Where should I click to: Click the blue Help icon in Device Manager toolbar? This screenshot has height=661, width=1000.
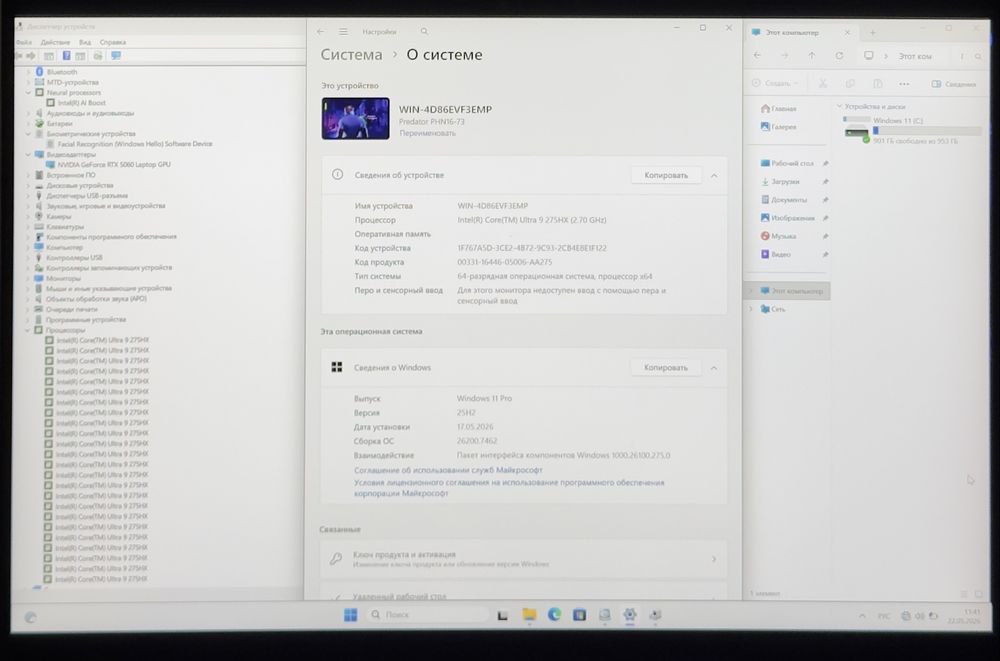tap(66, 56)
